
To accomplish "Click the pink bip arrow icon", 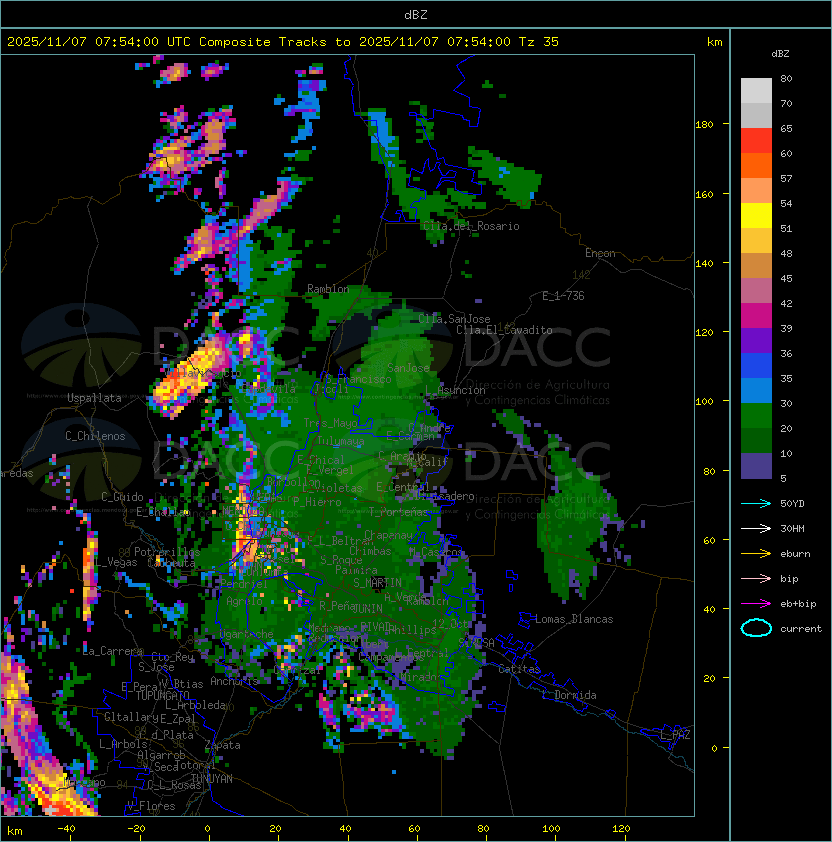I will click(x=756, y=578).
